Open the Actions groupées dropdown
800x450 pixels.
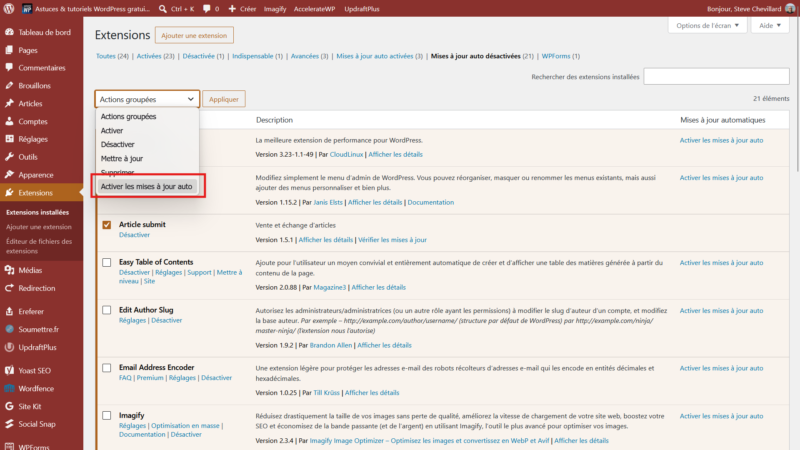(147, 99)
